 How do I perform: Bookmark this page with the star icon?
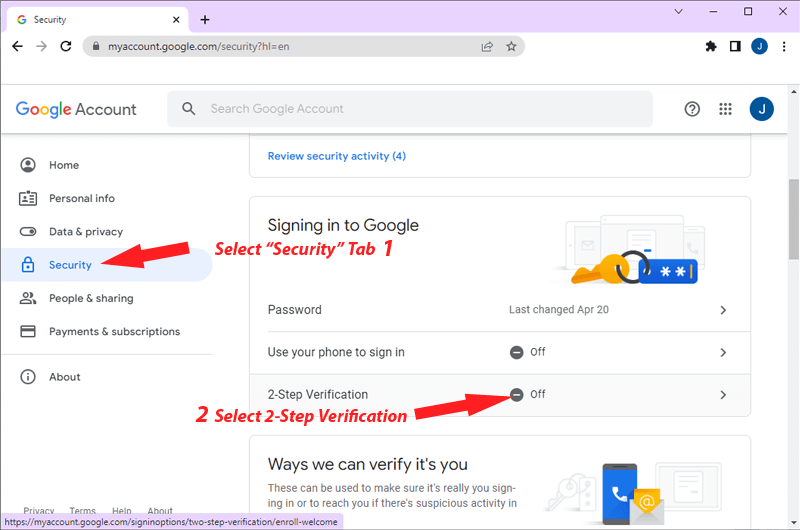(x=511, y=46)
